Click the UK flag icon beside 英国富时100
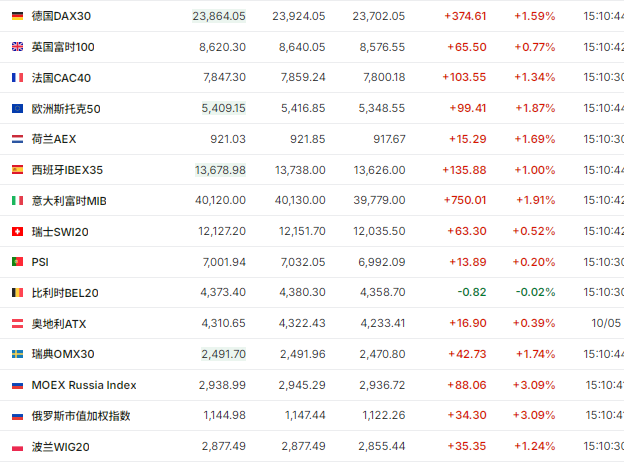Screen dimensions: 629x466 click(17, 47)
